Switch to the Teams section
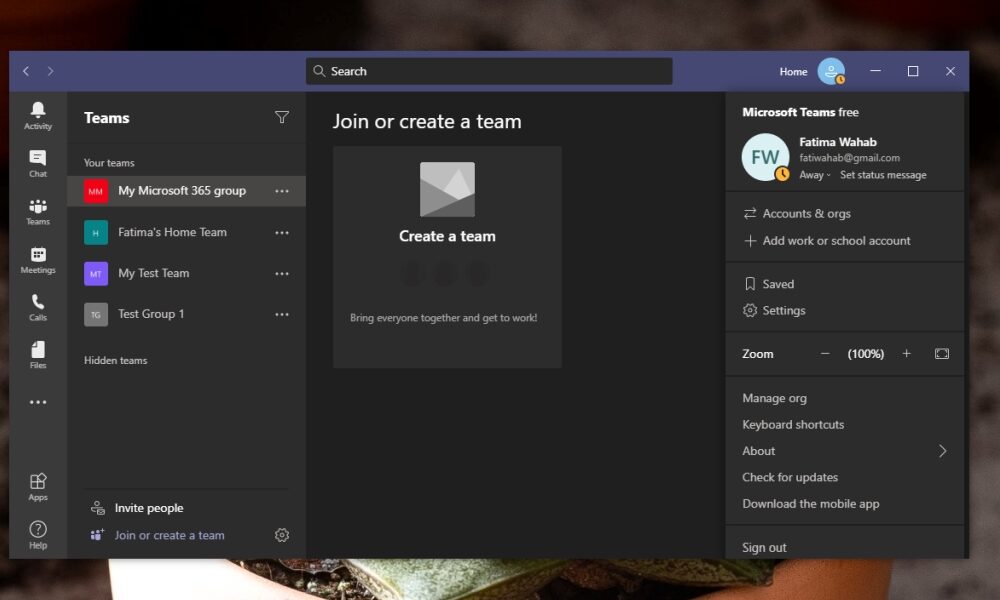The width and height of the screenshot is (1000, 600). point(37,211)
